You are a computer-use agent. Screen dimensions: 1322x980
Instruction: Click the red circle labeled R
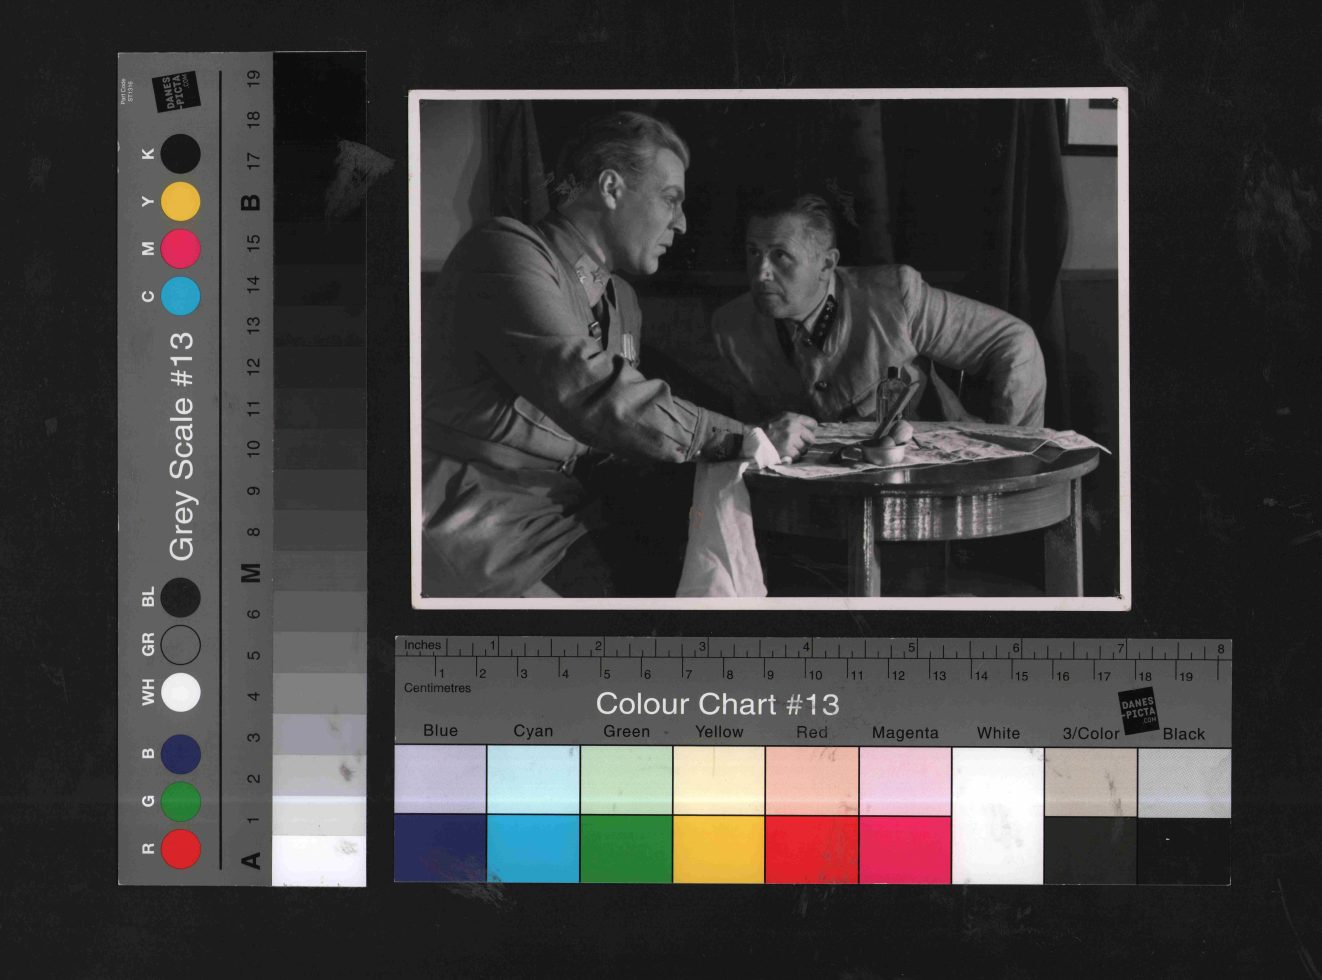(181, 848)
